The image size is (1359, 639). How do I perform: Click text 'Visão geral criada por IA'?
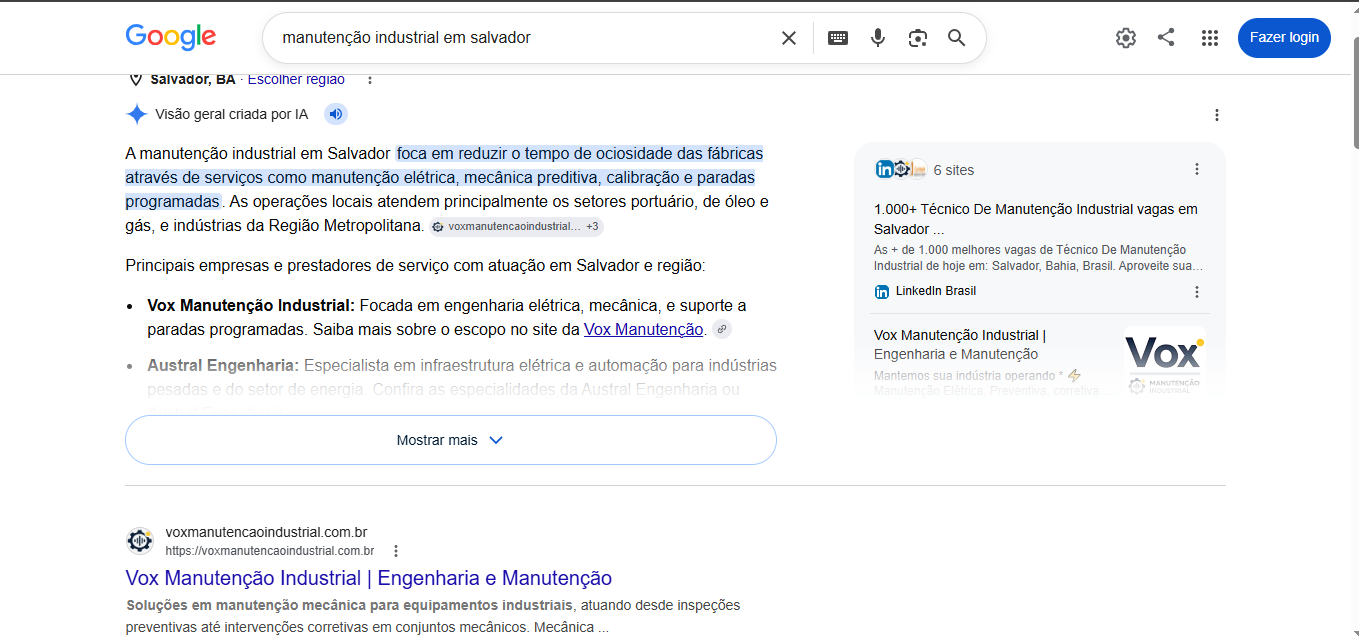(232, 115)
